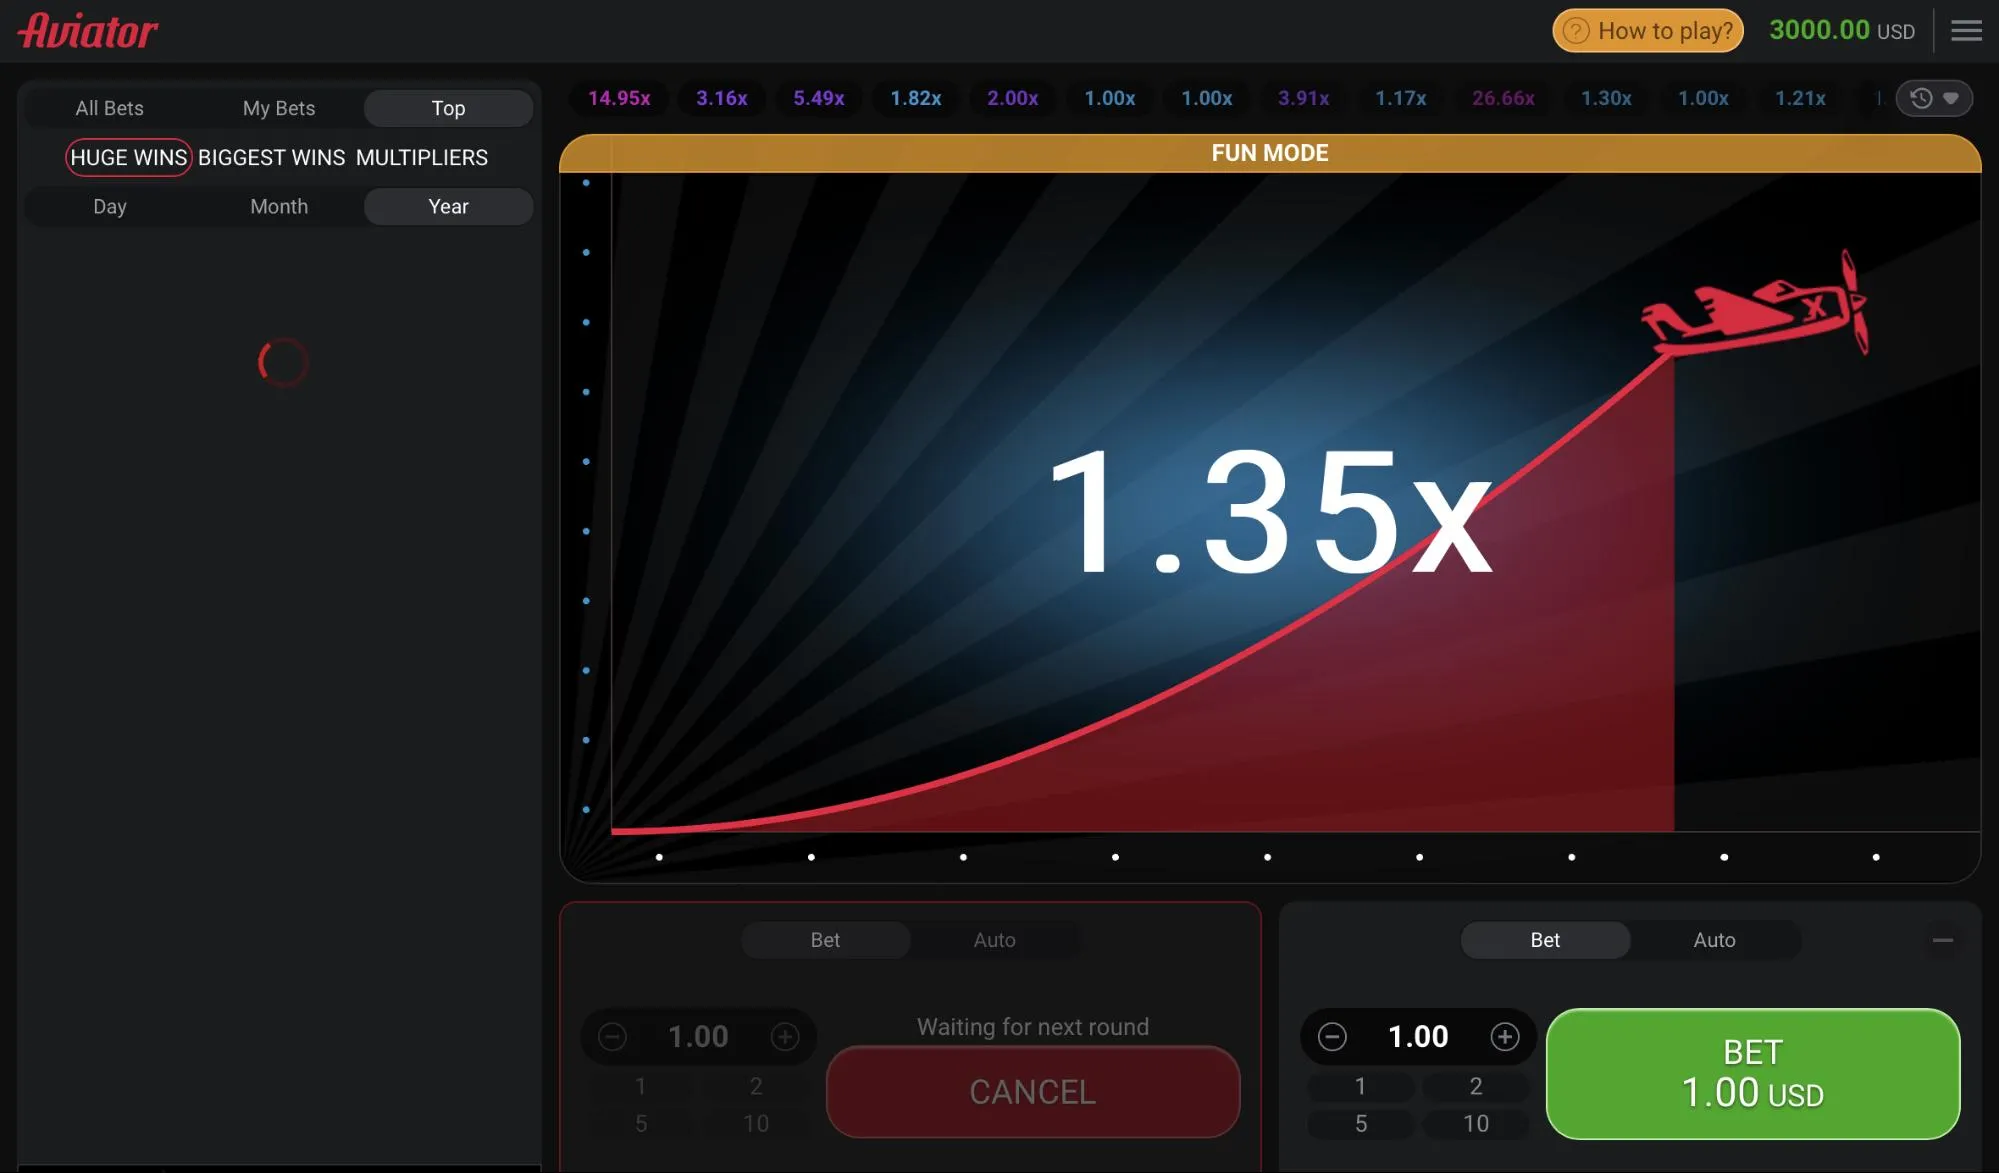Switch left panel to Auto mode

[994, 940]
